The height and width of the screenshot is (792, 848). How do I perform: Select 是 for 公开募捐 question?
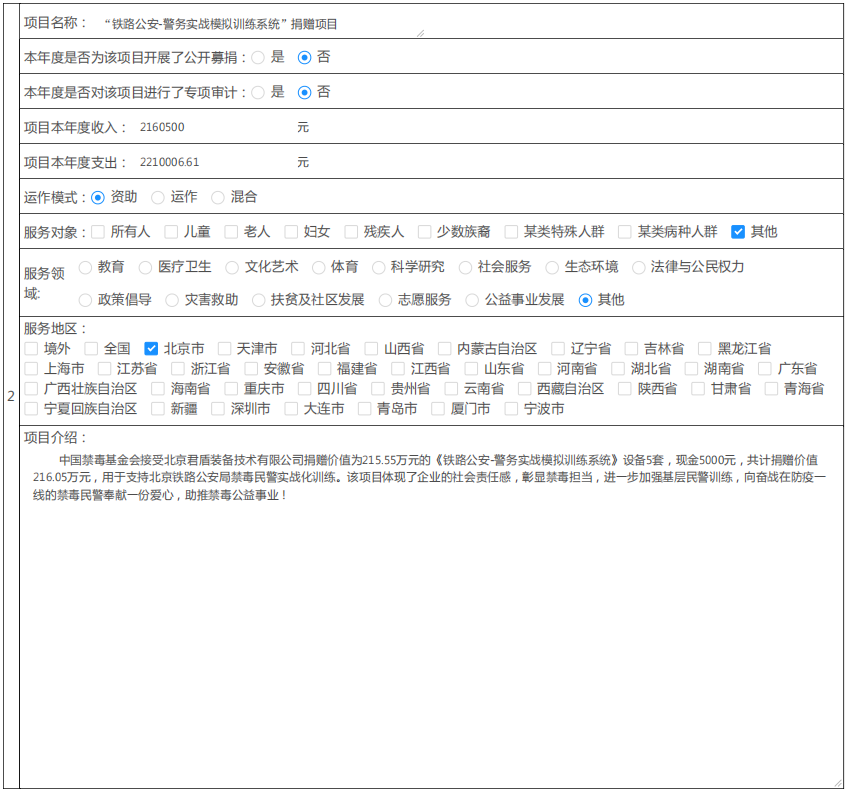pyautogui.click(x=258, y=57)
